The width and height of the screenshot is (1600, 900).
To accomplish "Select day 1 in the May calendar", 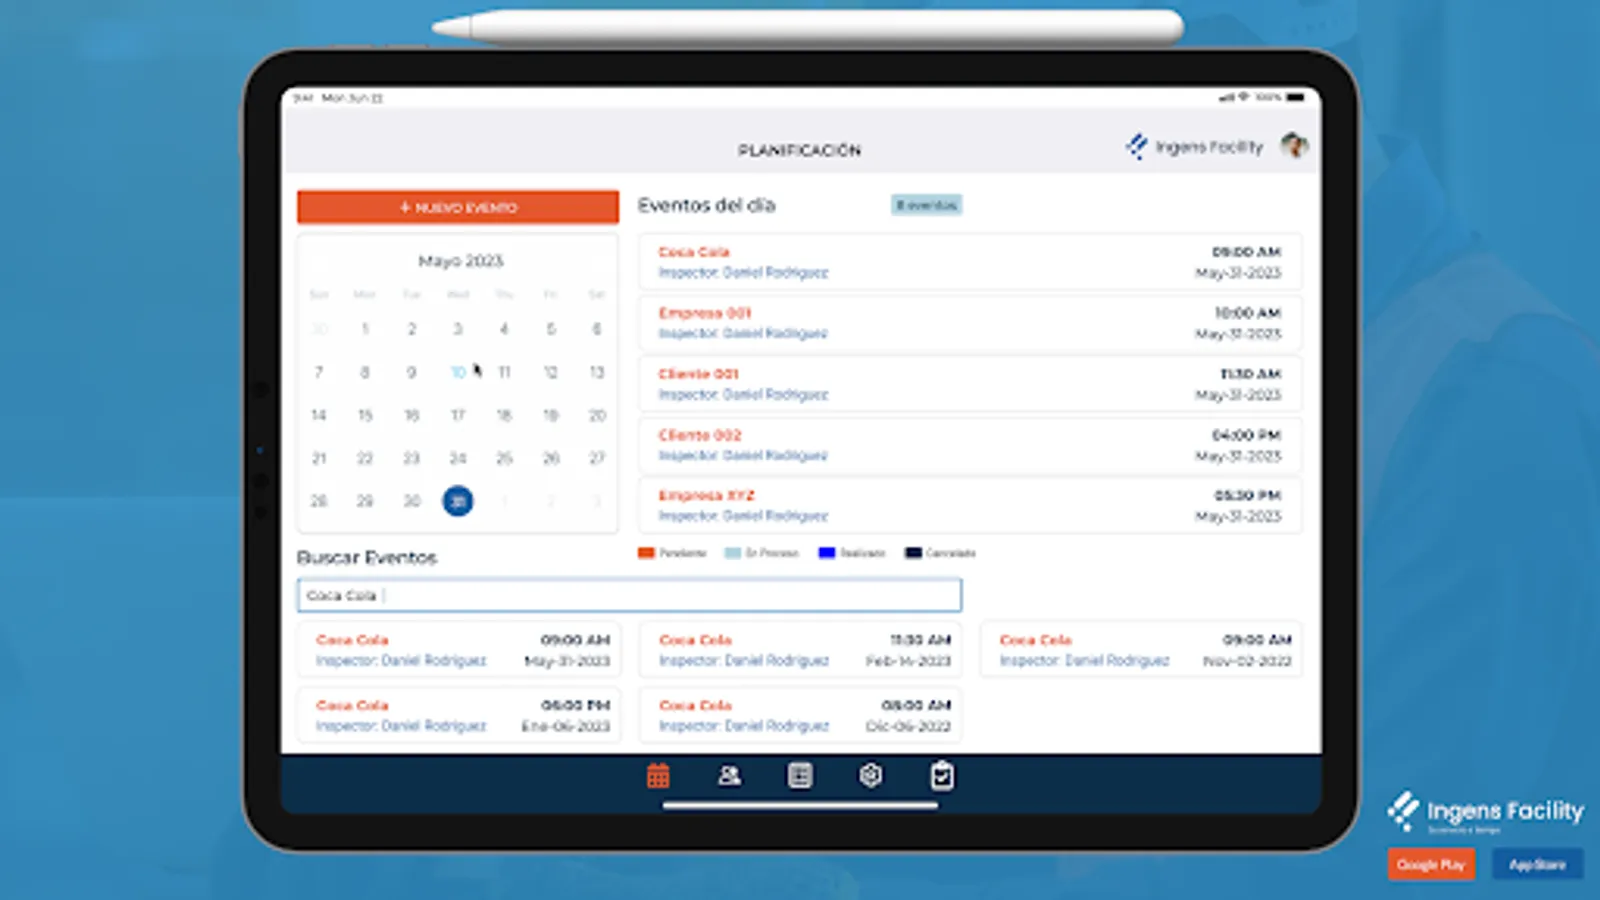I will point(365,329).
